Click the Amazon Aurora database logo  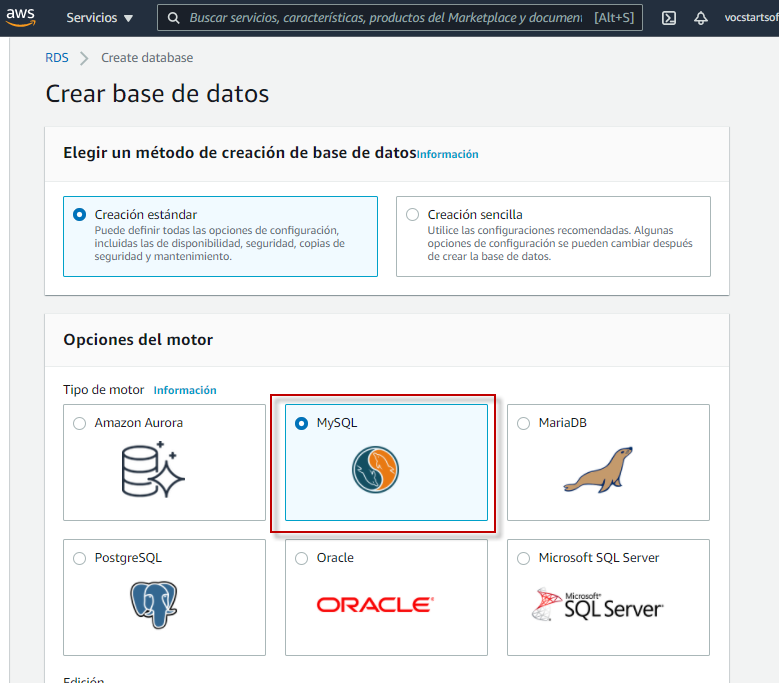pyautogui.click(x=153, y=469)
